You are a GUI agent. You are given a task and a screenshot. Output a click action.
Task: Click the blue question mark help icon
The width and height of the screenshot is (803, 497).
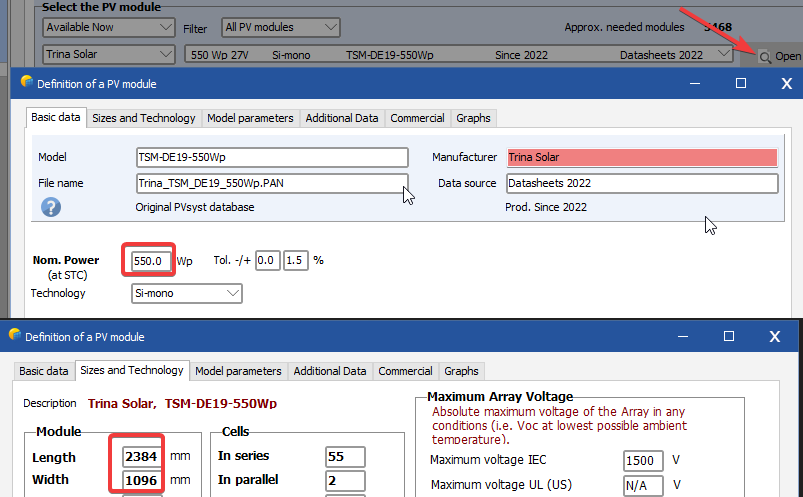pos(51,208)
